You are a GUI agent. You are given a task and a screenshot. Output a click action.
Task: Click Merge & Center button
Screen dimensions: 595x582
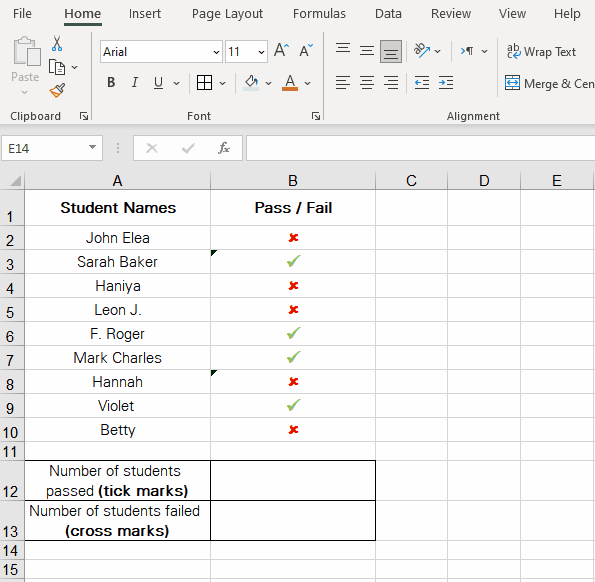[x=549, y=83]
